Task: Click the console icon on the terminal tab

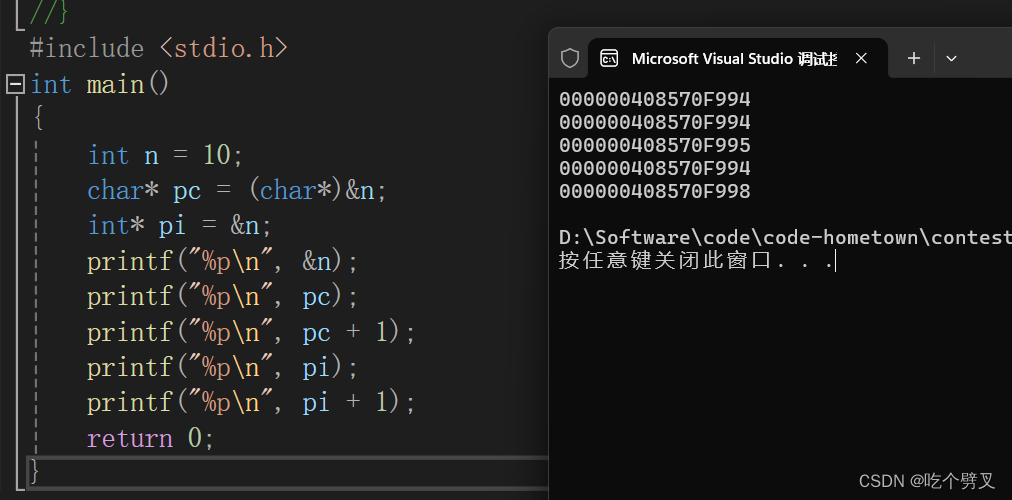Action: 609,59
